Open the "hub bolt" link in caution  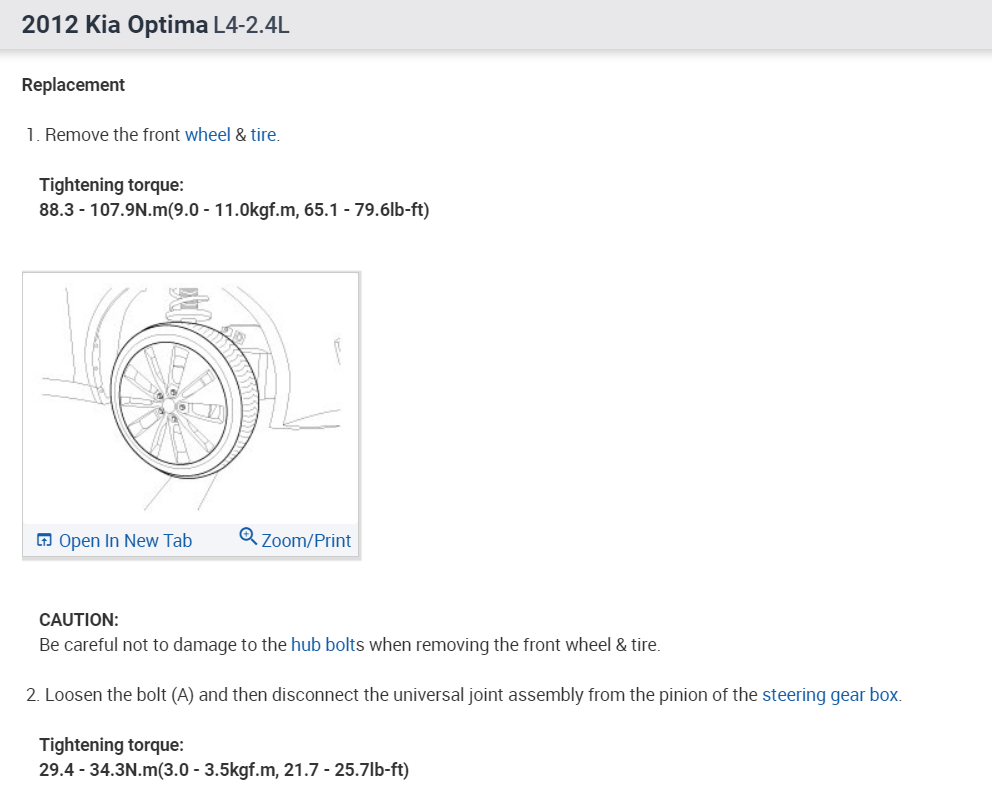[x=323, y=645]
